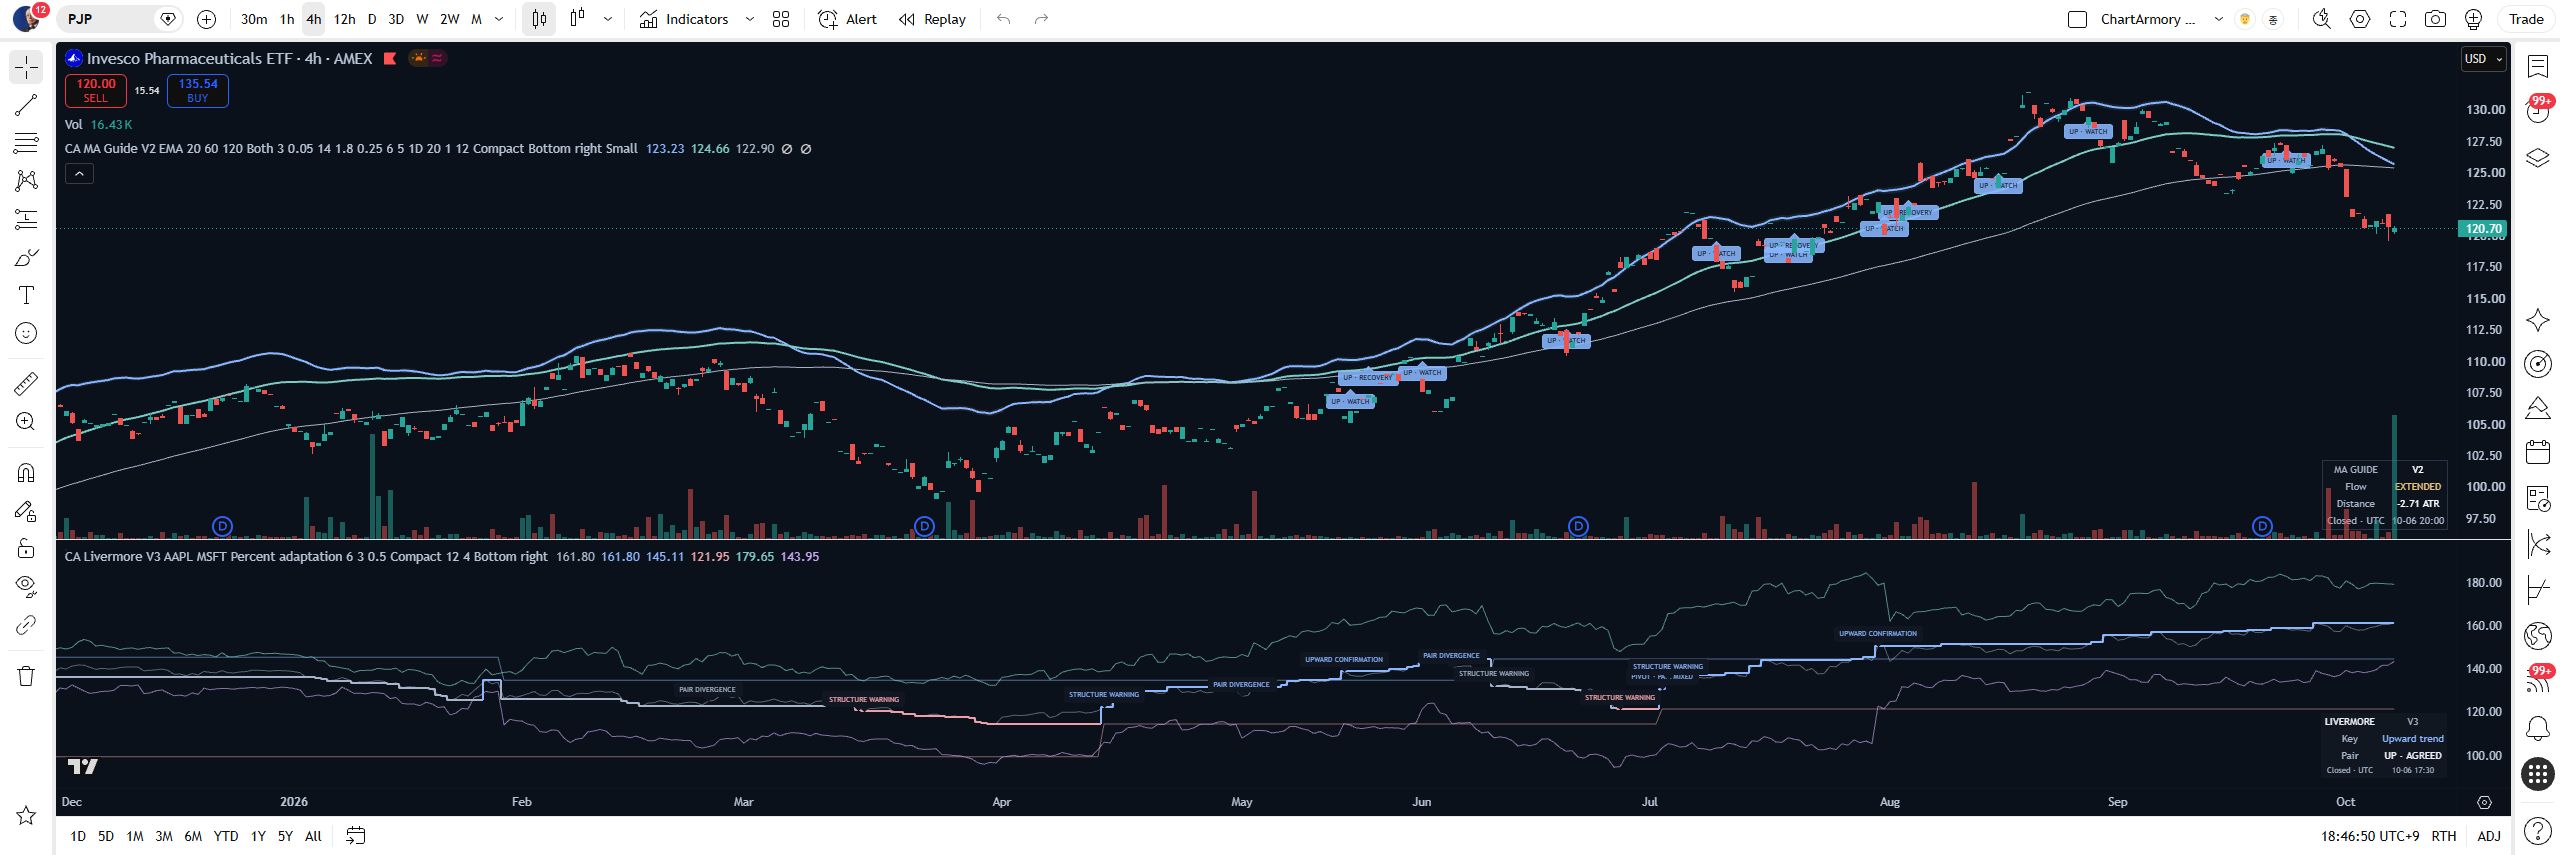Image resolution: width=2560 pixels, height=855 pixels.
Task: Open chart settings hexagon icon
Action: point(2360,19)
